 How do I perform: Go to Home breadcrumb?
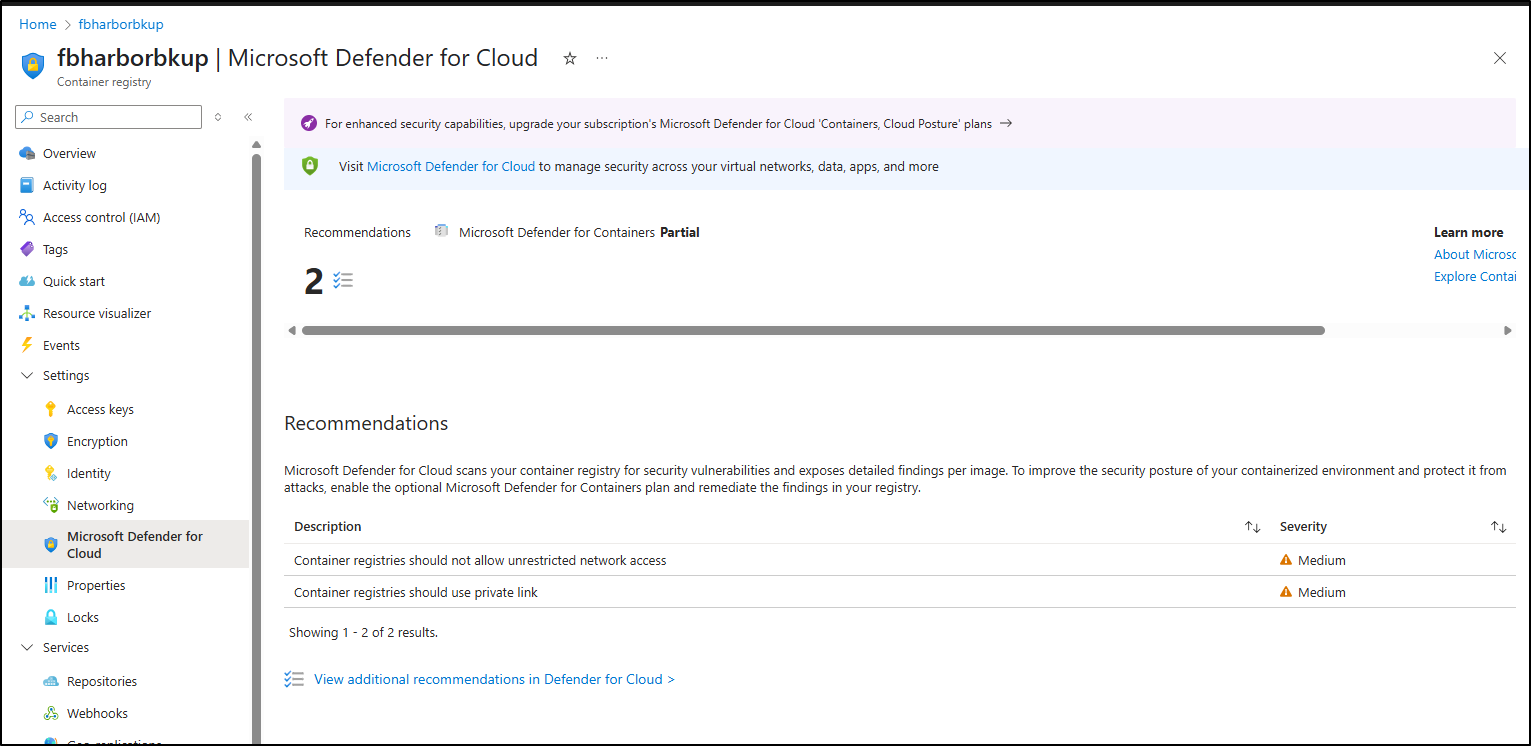click(x=38, y=24)
